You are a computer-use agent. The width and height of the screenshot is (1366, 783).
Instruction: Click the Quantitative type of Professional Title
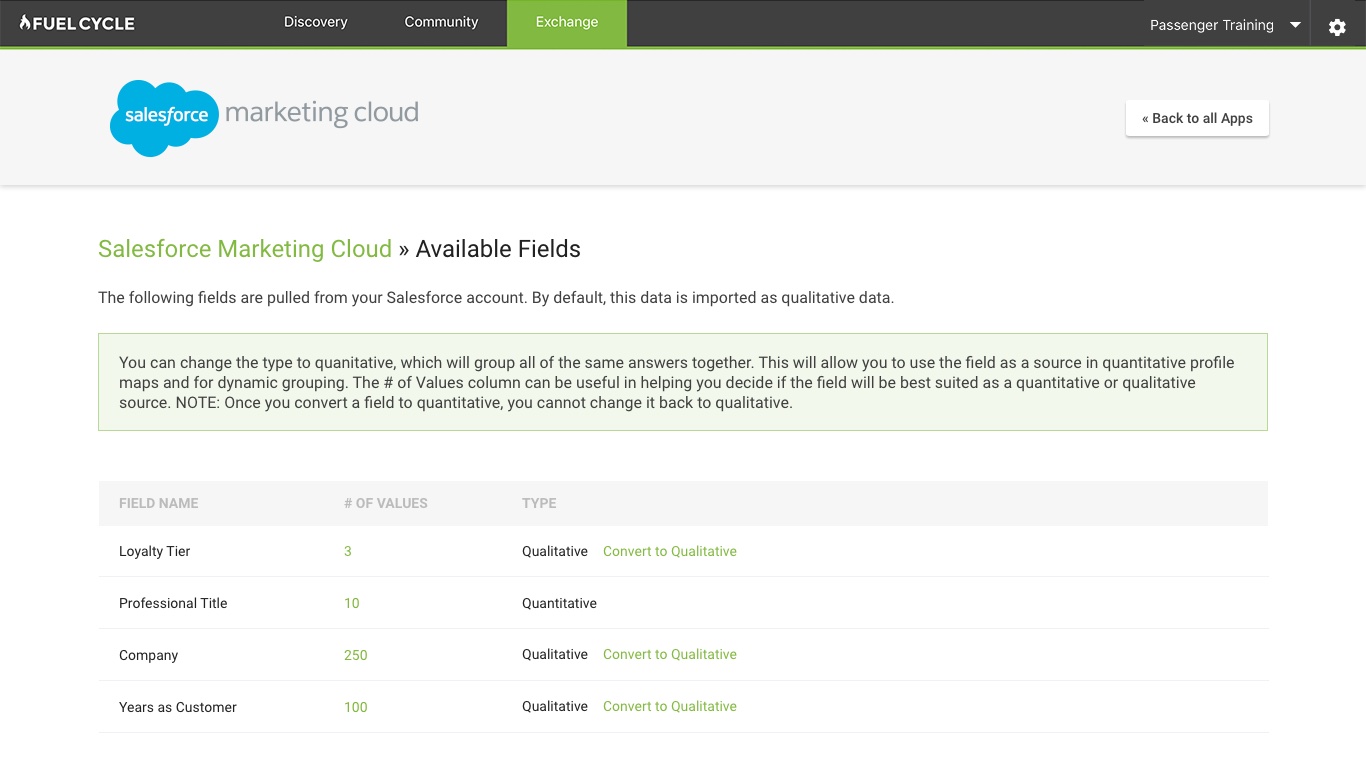click(559, 603)
